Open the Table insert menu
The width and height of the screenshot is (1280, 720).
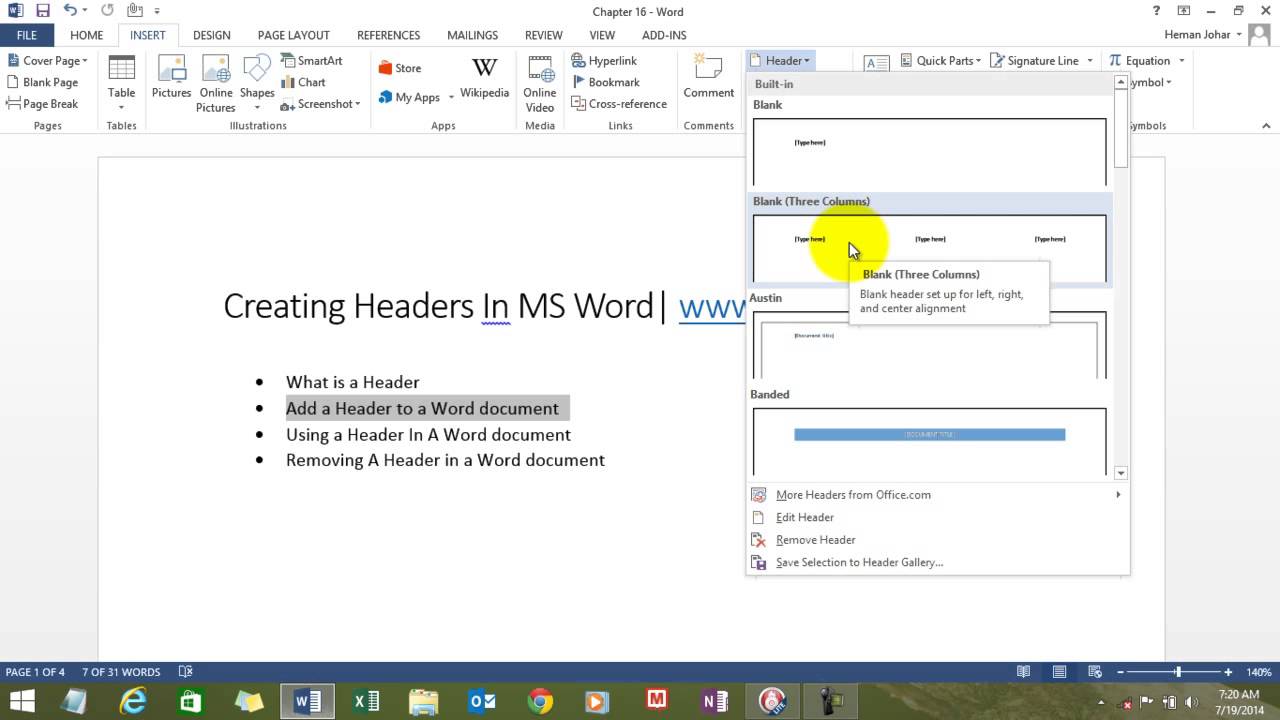click(121, 84)
